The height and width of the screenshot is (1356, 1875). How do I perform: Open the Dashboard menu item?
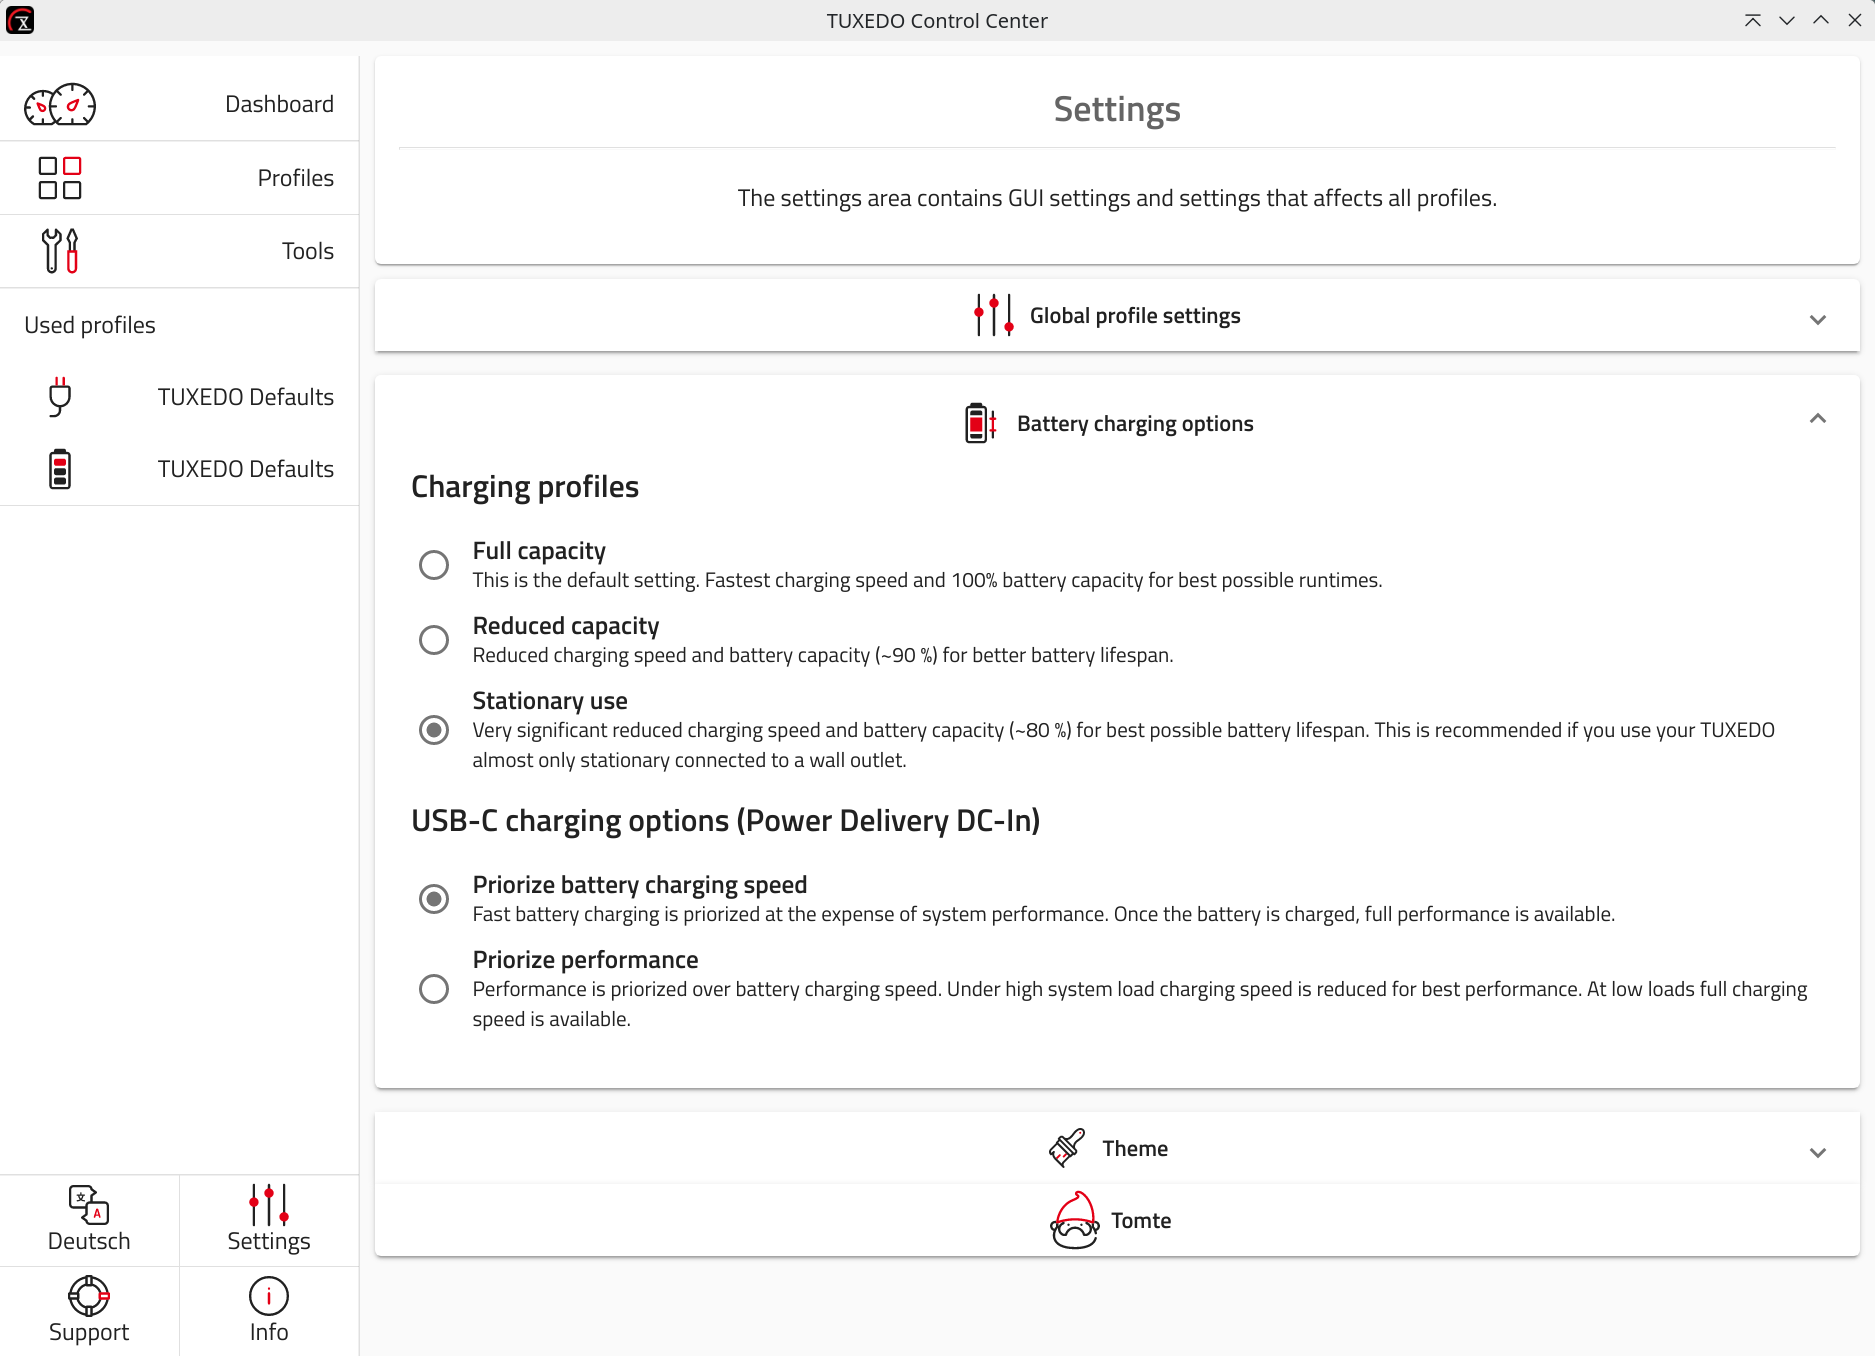179,104
